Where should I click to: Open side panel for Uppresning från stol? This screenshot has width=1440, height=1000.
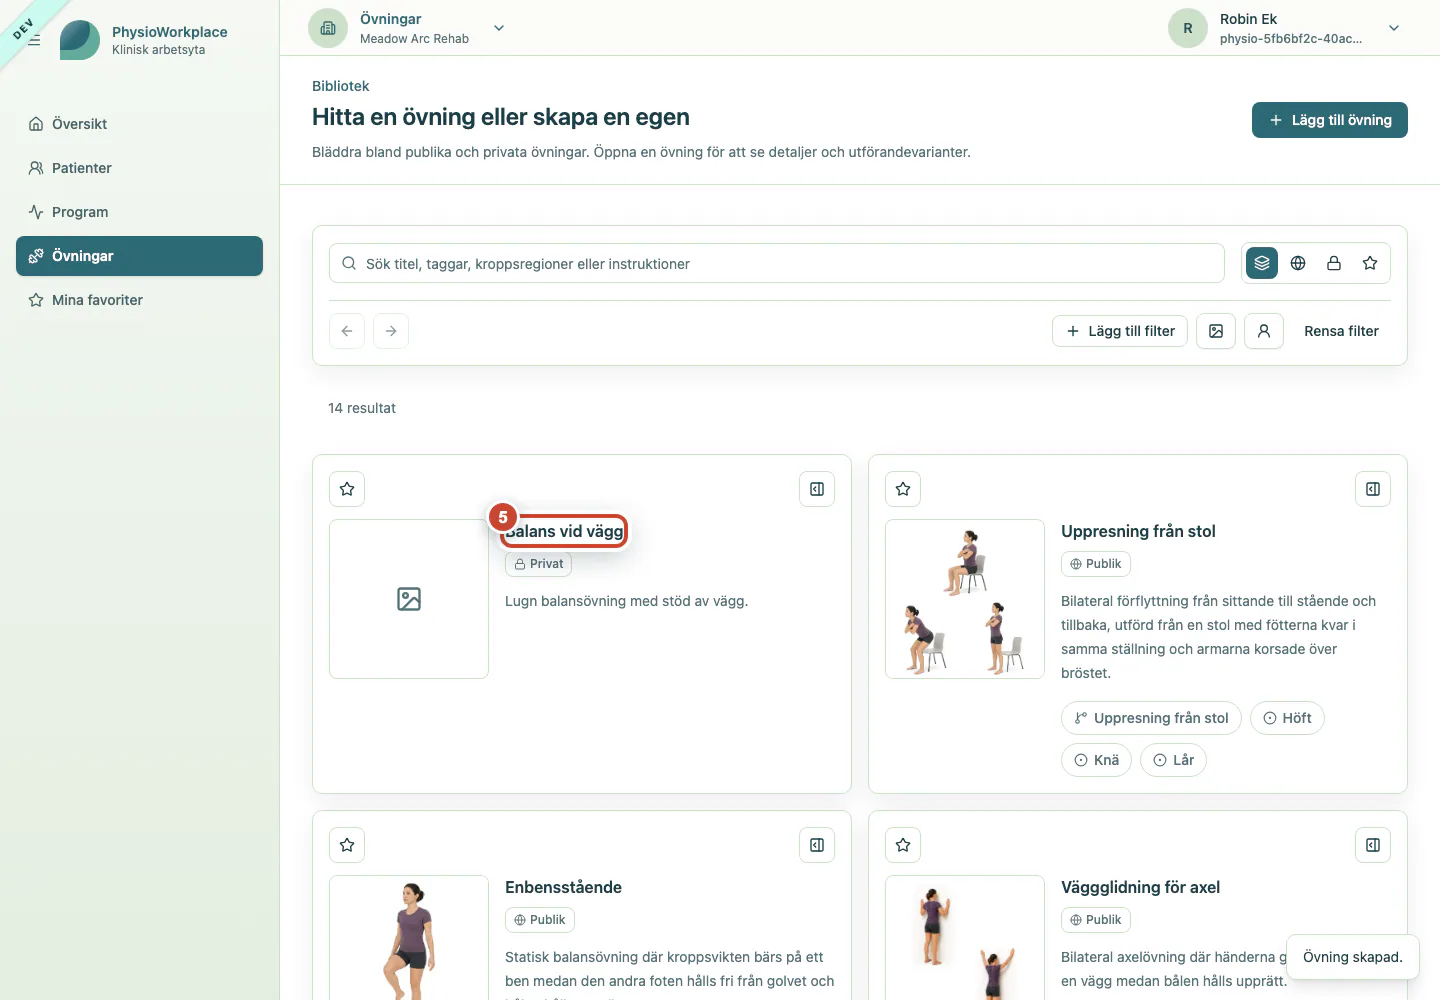[x=1373, y=489]
